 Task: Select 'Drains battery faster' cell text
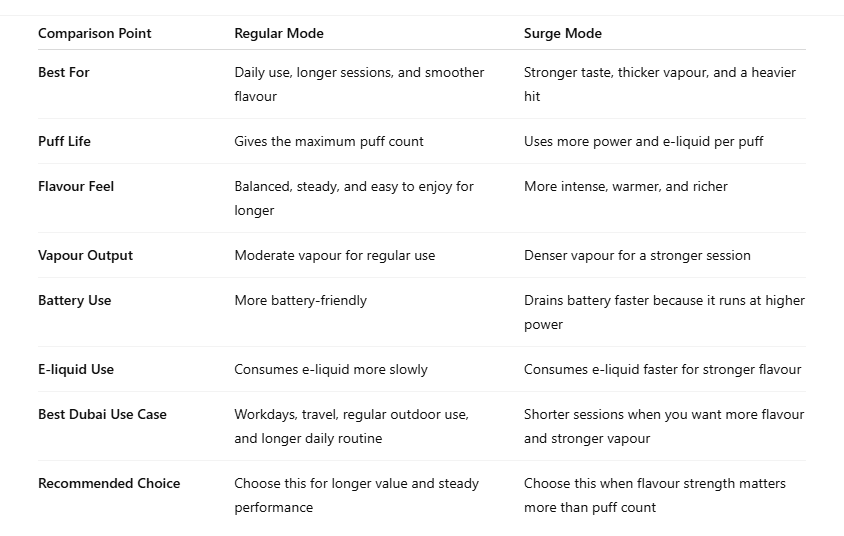coord(664,312)
